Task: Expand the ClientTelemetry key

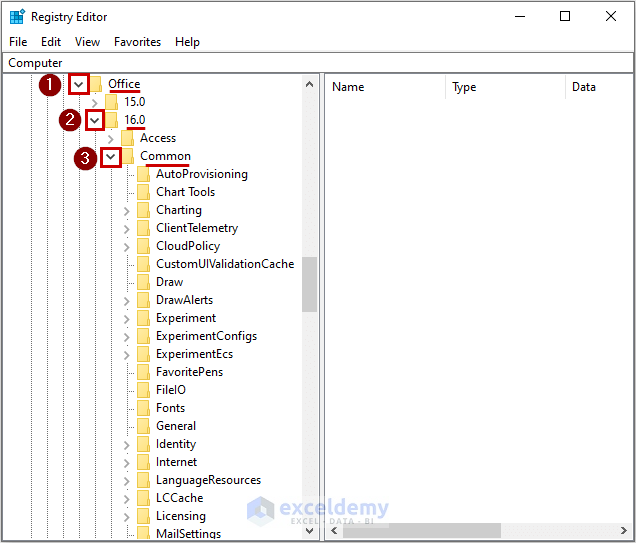Action: (x=127, y=229)
